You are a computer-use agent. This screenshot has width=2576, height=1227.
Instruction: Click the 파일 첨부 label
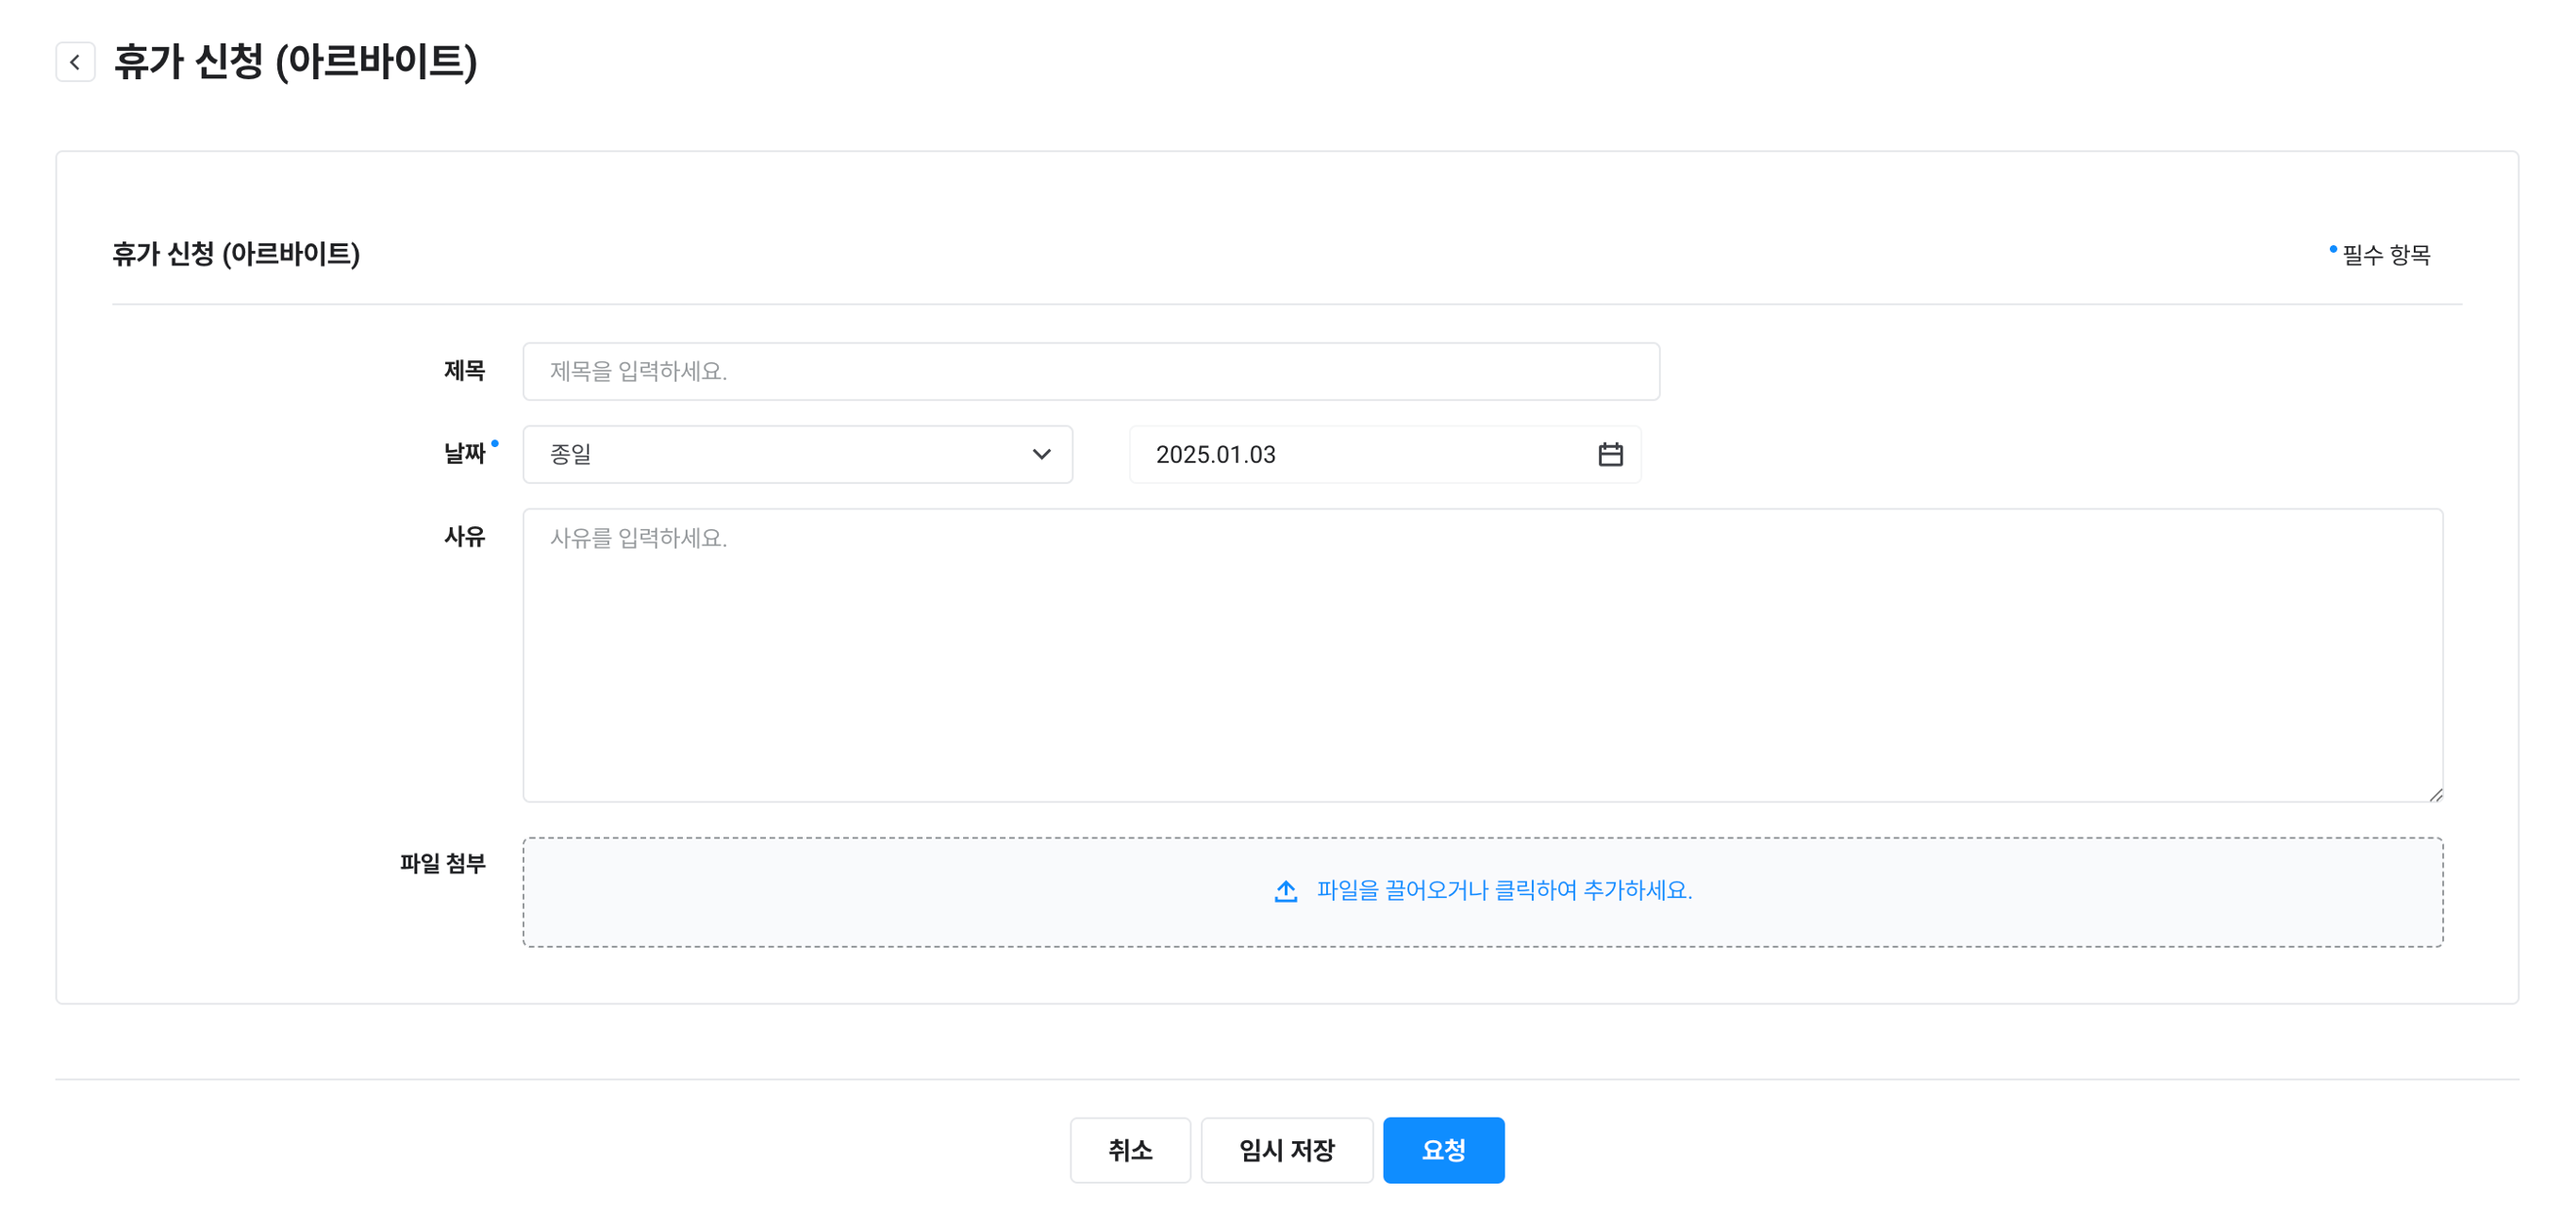[442, 863]
